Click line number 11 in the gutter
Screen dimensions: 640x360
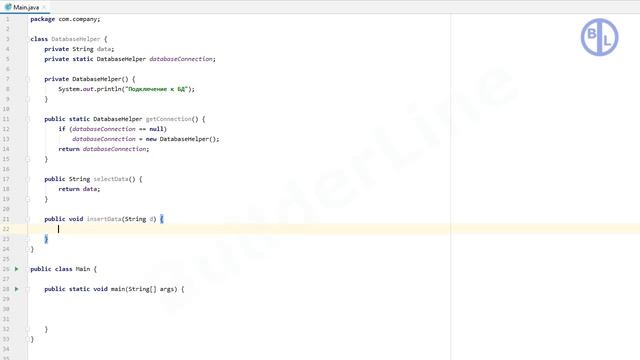pos(6,119)
